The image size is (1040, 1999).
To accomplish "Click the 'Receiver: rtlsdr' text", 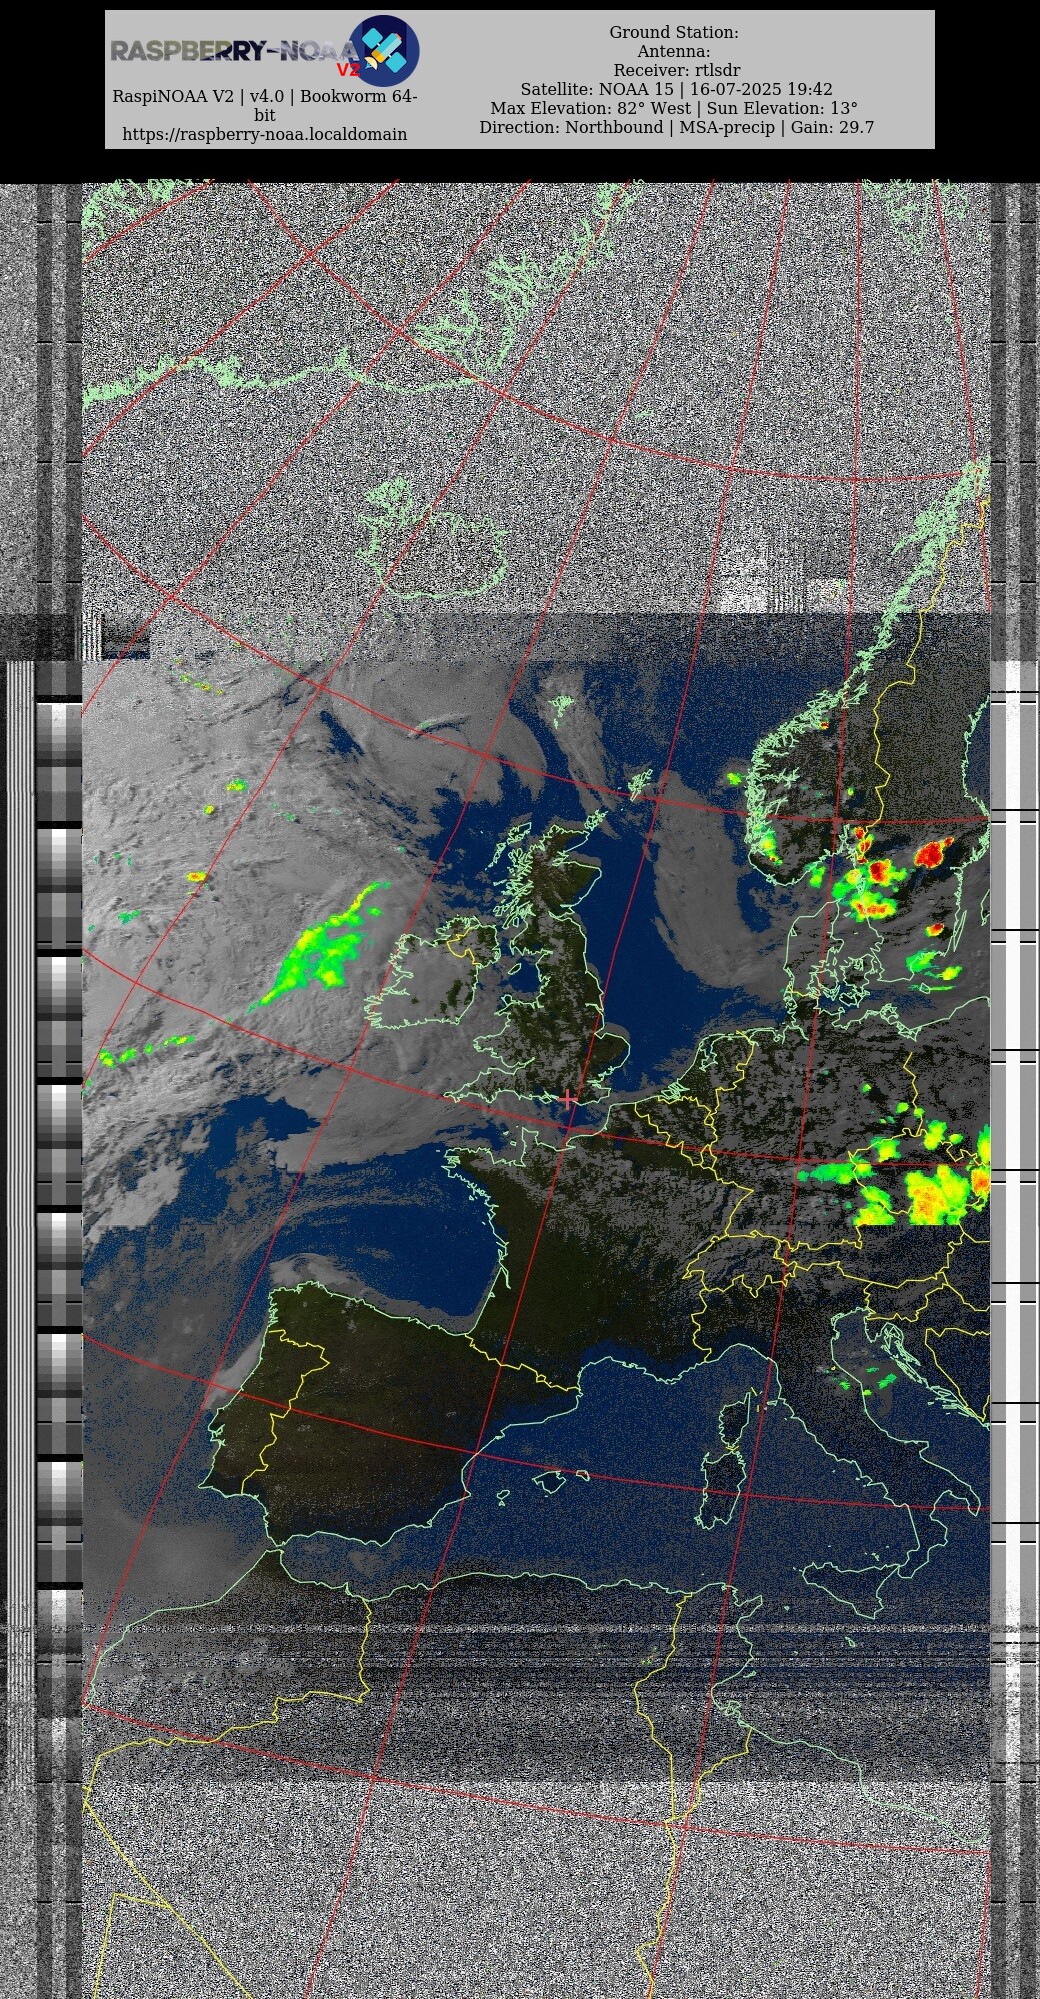I will (677, 70).
